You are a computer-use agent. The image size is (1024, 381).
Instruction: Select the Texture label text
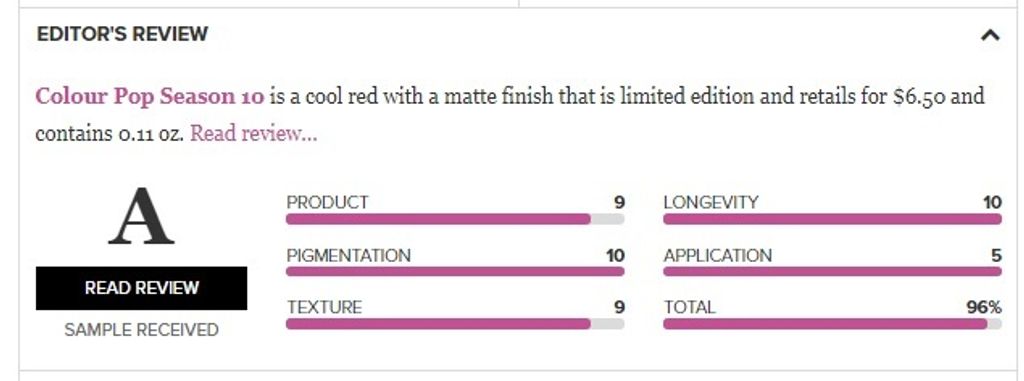(x=324, y=307)
